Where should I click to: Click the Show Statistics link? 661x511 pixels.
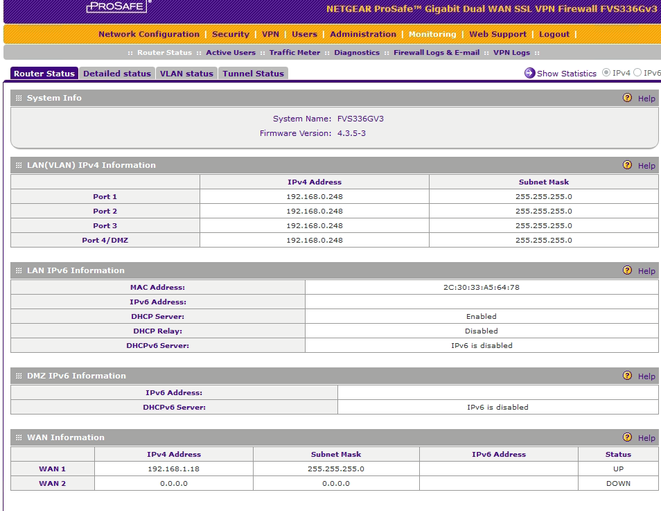(567, 73)
